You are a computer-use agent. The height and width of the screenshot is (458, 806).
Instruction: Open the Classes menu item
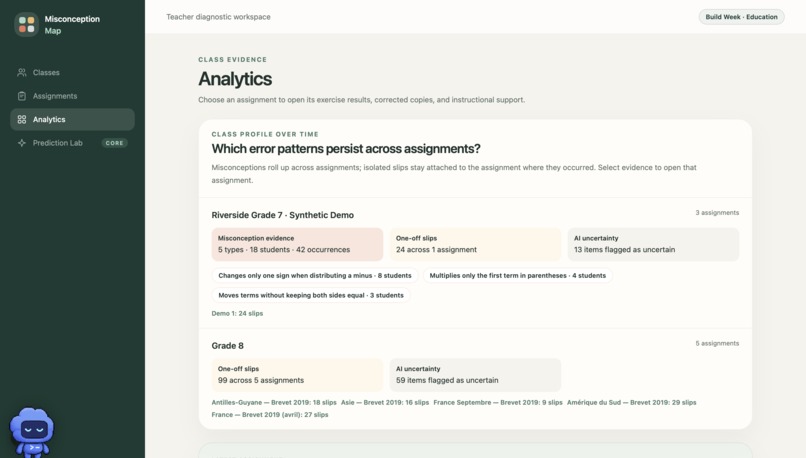pyautogui.click(x=72, y=72)
